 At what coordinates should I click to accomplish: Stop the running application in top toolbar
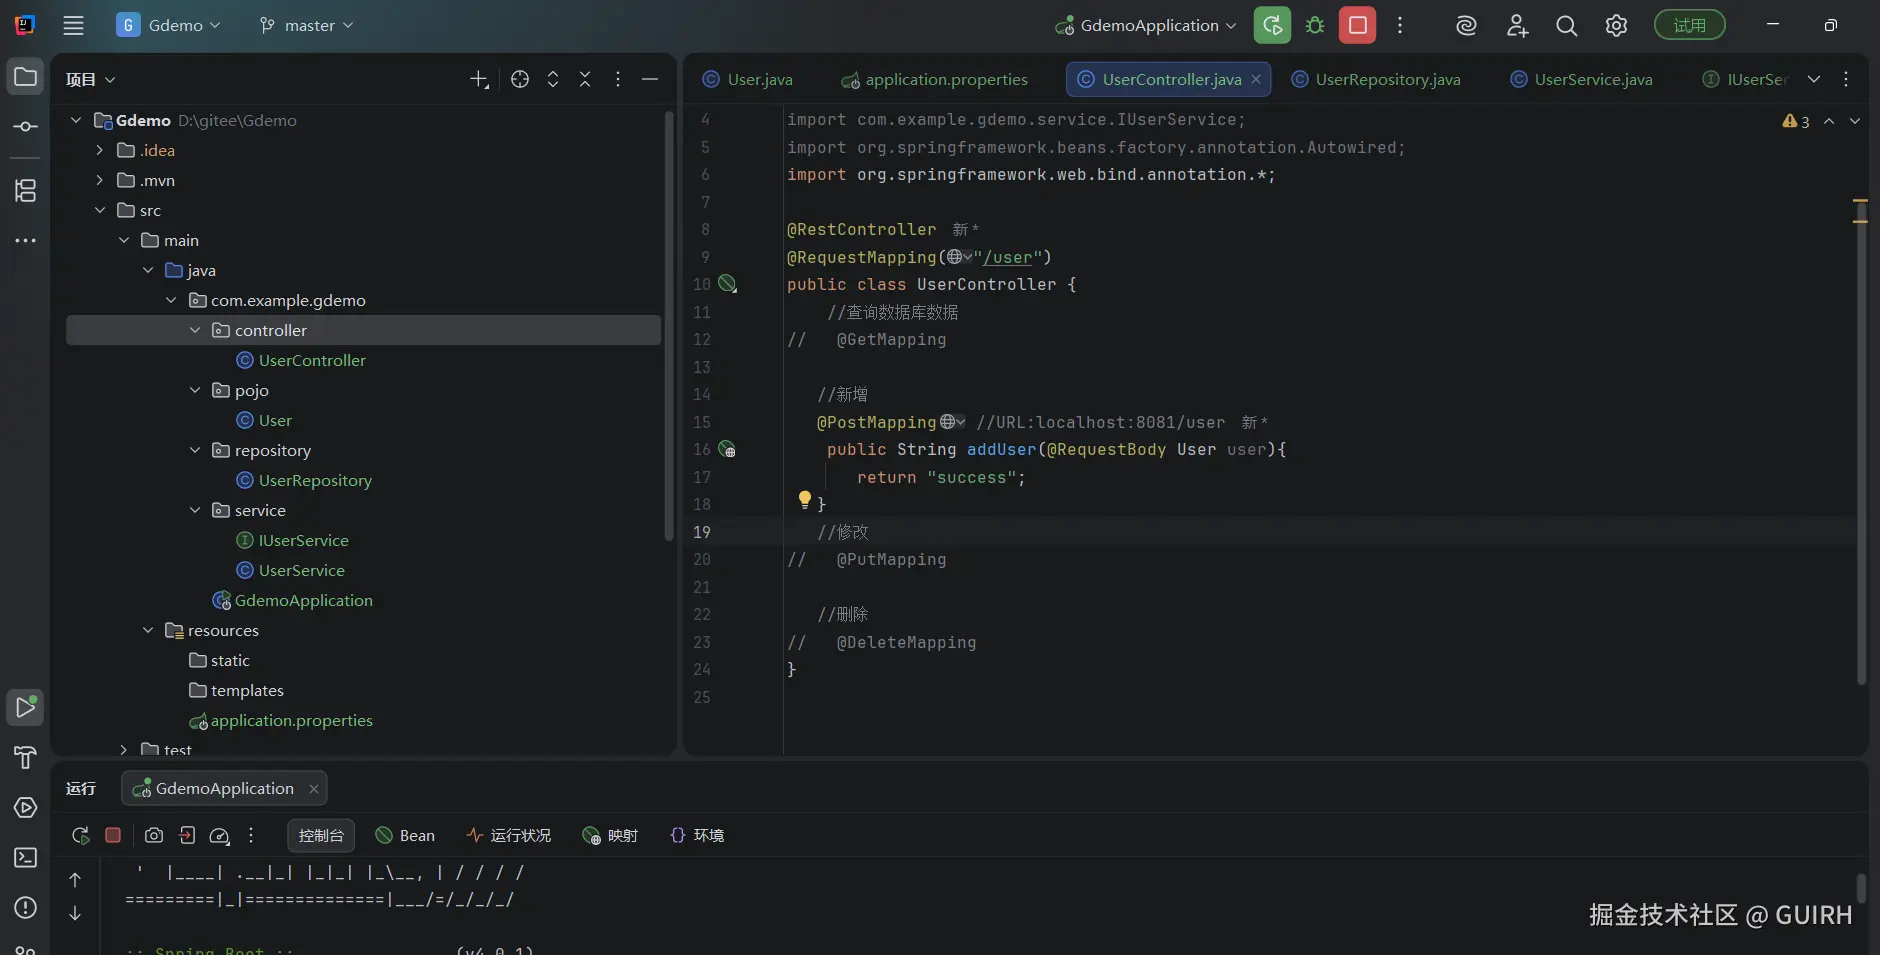pos(1358,26)
